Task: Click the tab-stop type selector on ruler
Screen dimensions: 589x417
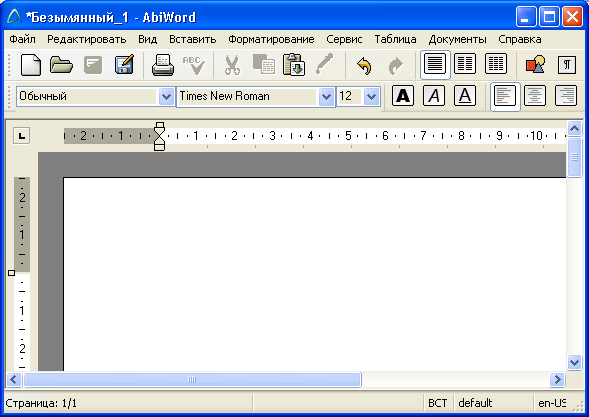Action: pos(21,136)
